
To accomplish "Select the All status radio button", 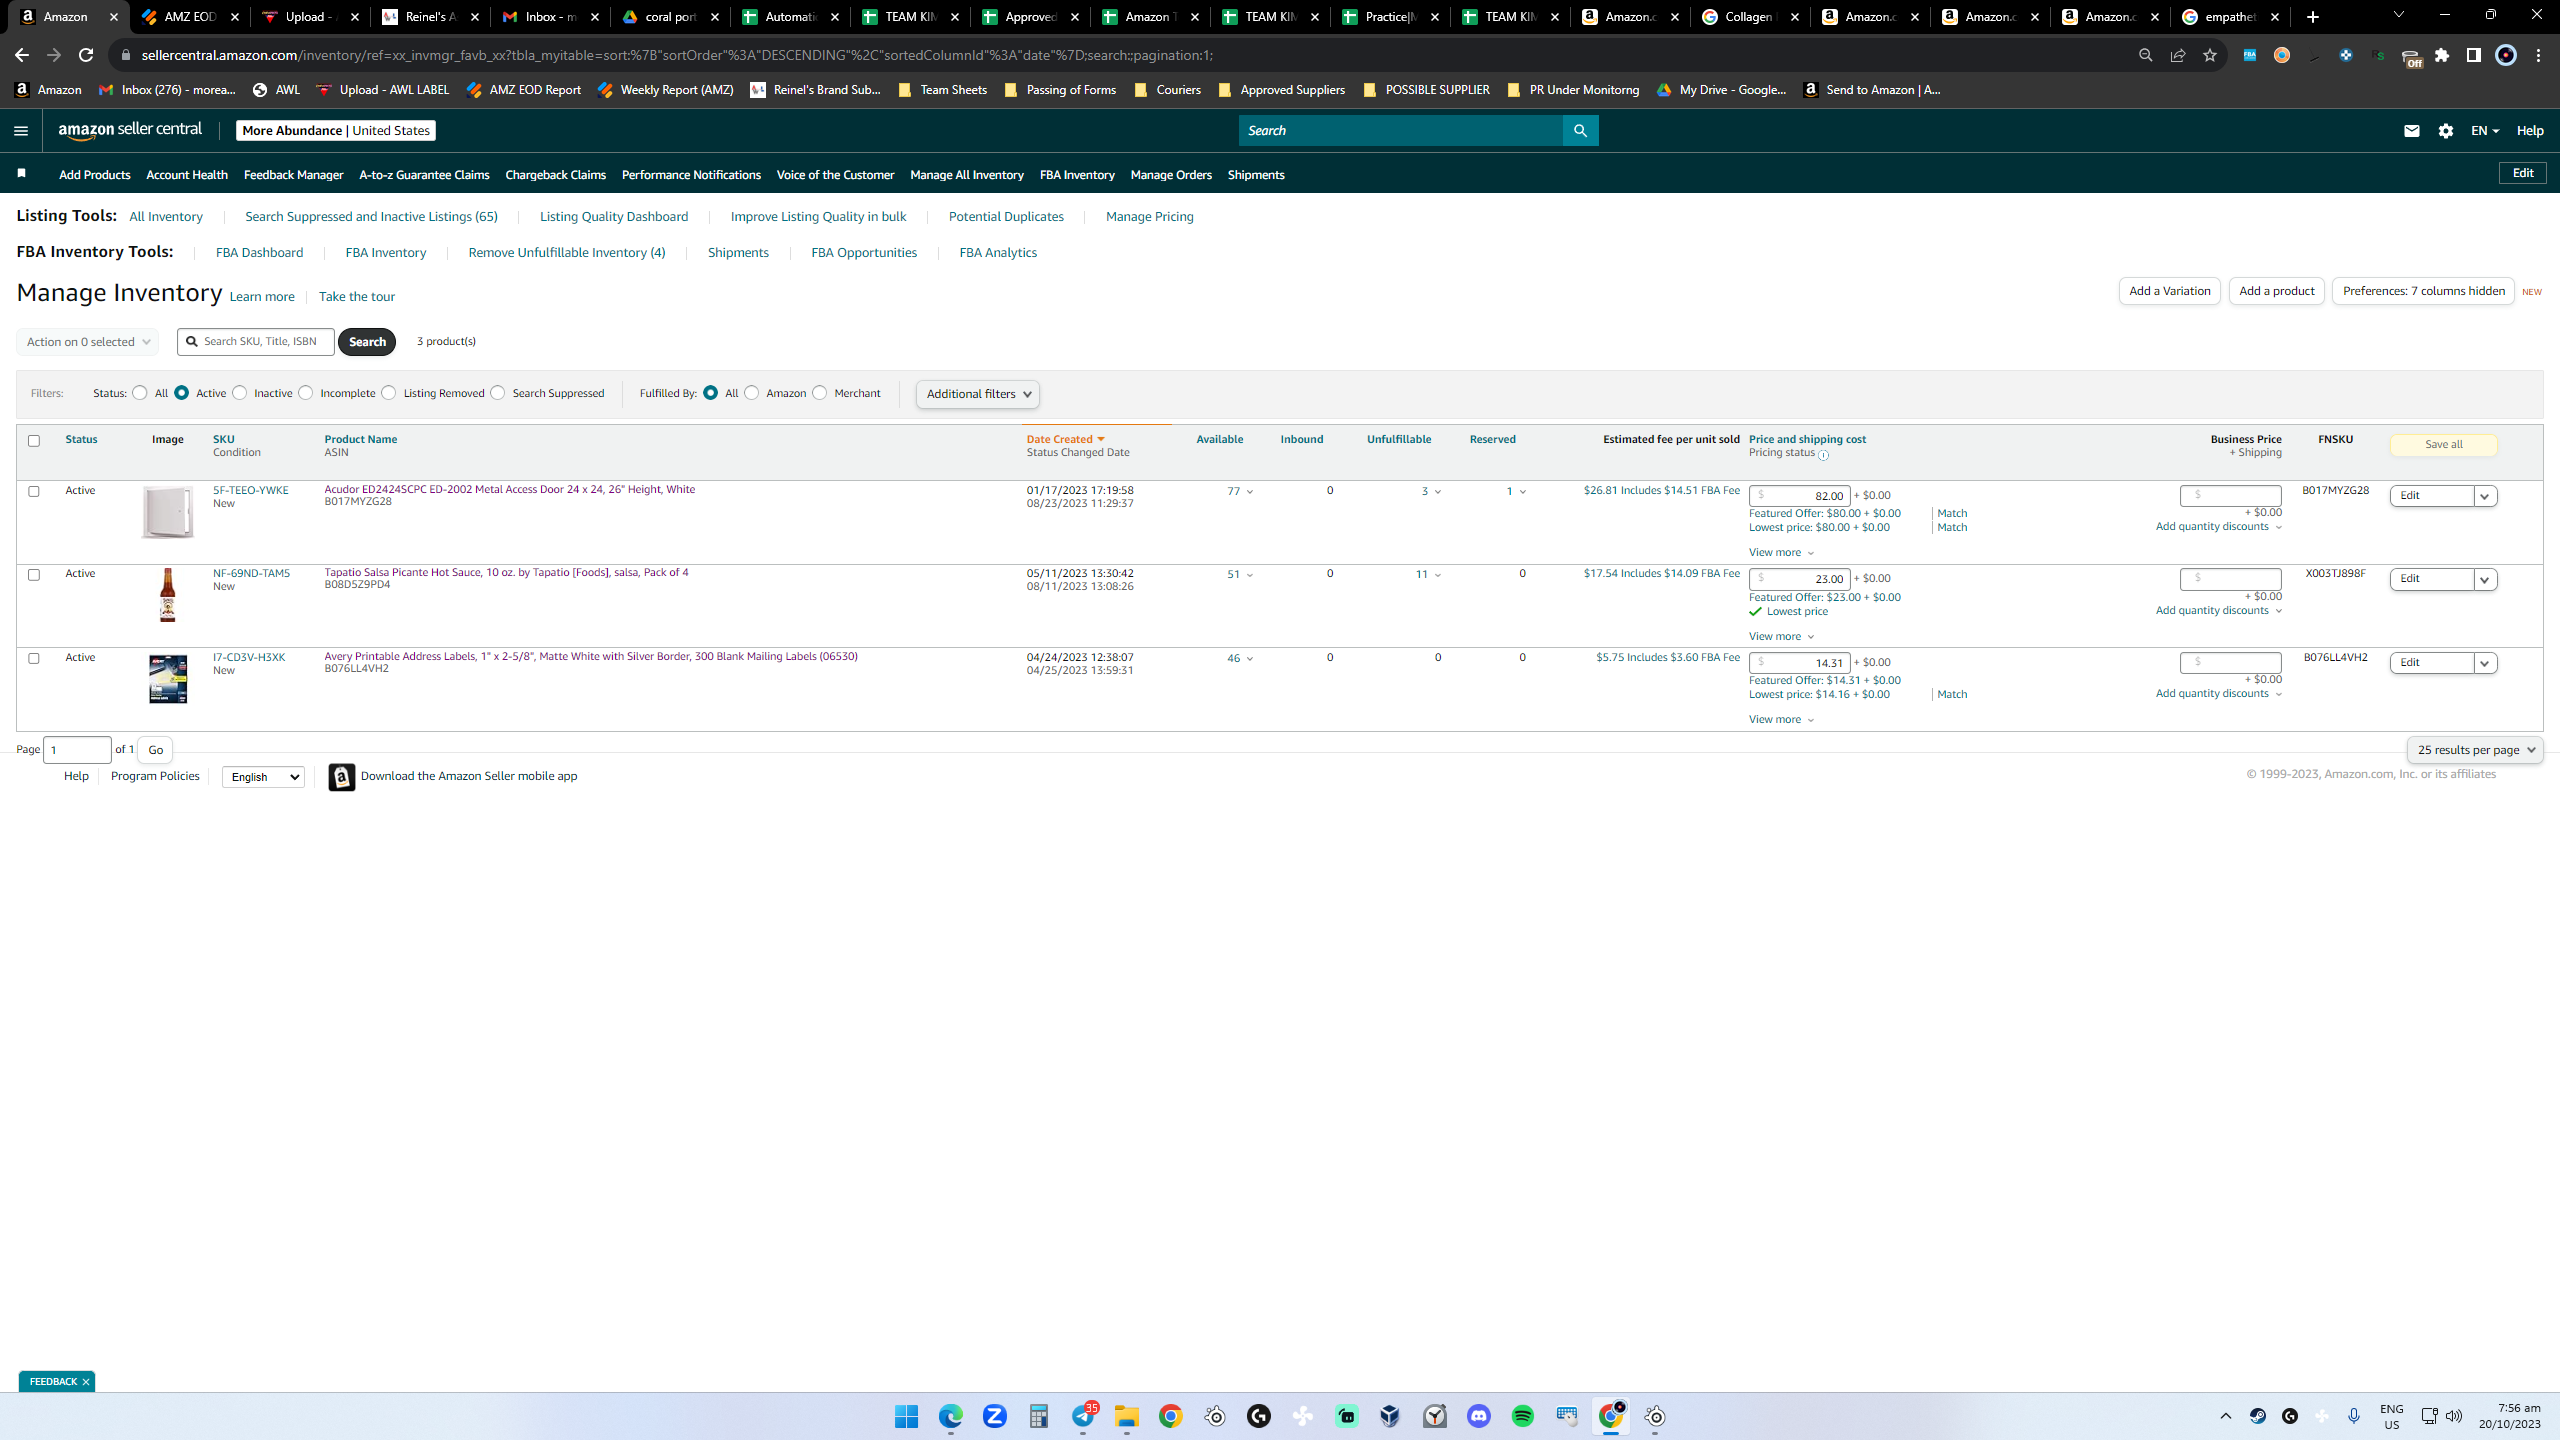I will click(x=140, y=393).
